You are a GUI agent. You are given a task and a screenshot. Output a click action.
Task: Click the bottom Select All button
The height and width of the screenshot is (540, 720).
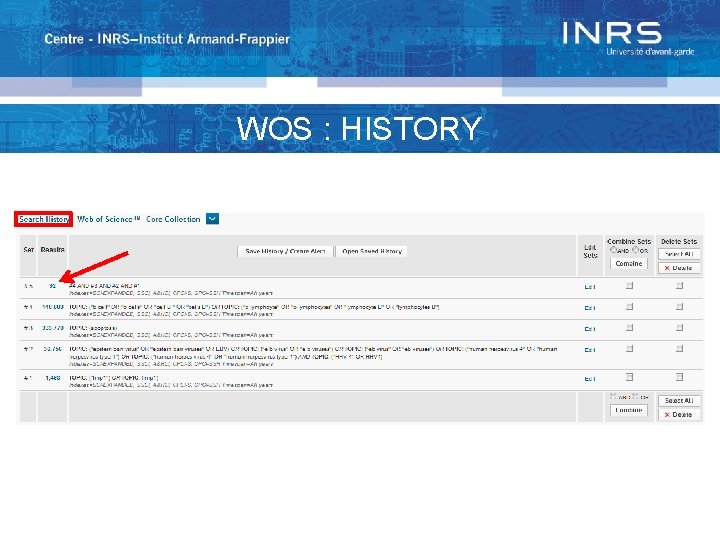(x=679, y=400)
